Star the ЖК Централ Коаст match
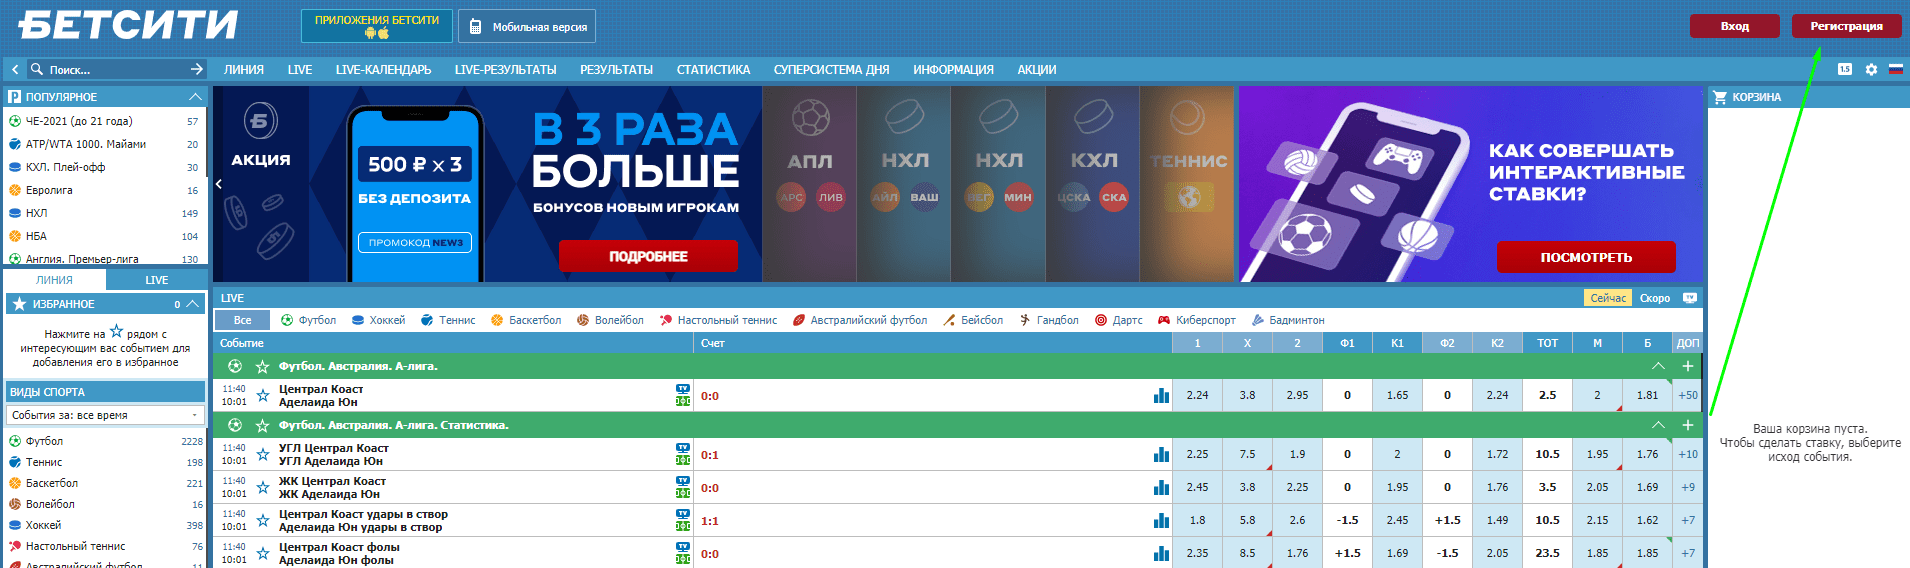 point(263,487)
